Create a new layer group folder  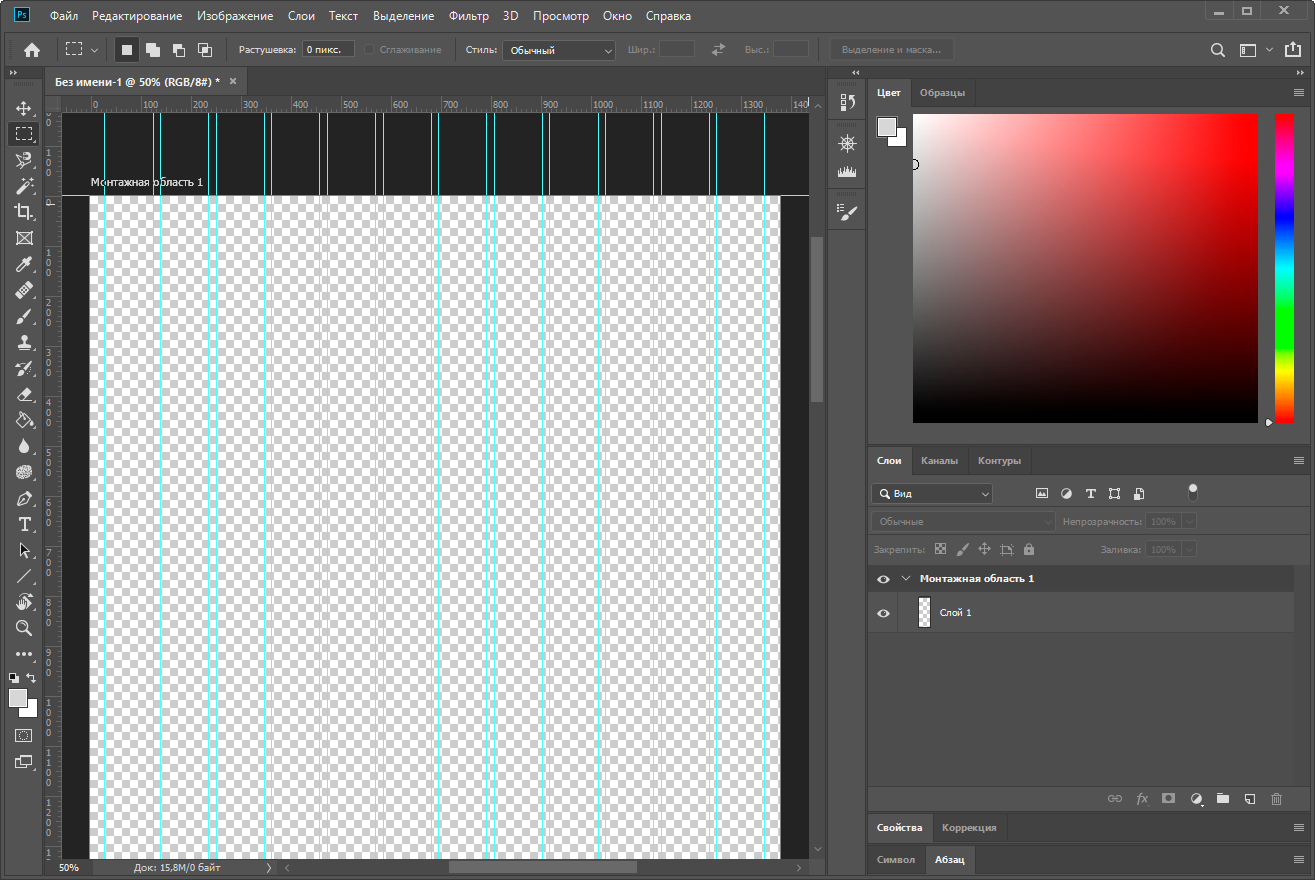tap(1222, 799)
